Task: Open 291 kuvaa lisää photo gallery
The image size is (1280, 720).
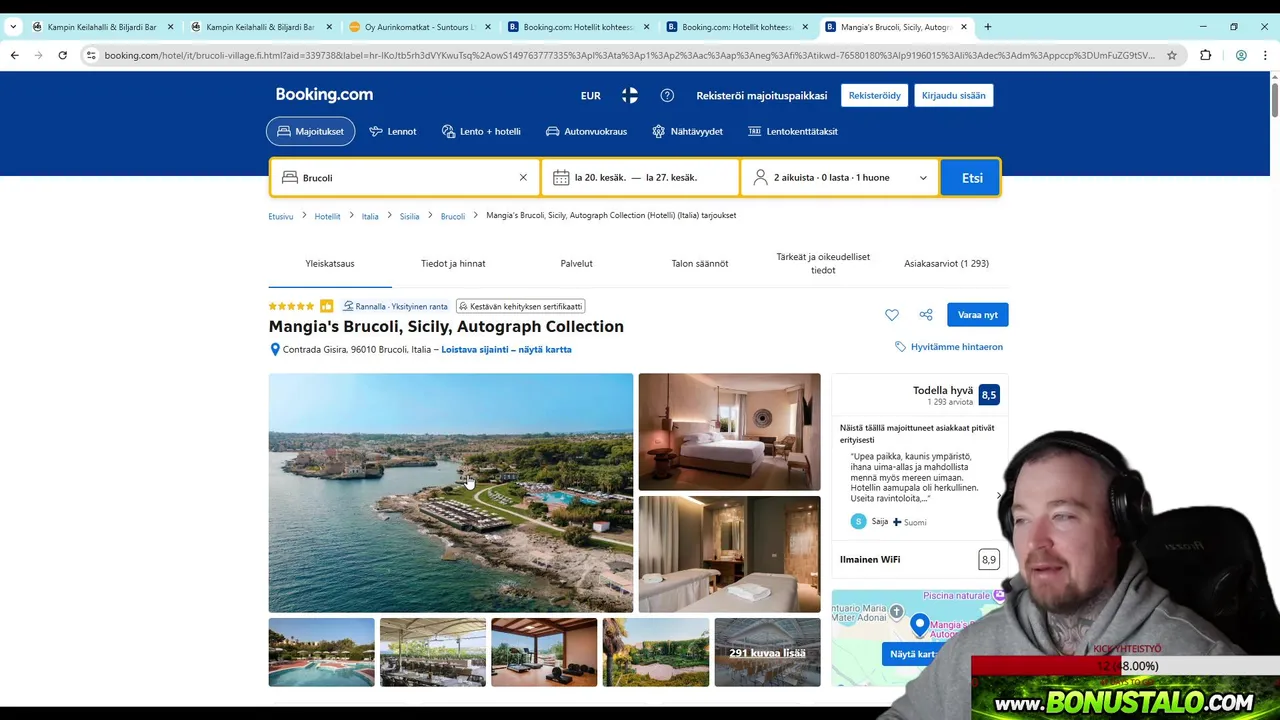Action: (x=767, y=652)
